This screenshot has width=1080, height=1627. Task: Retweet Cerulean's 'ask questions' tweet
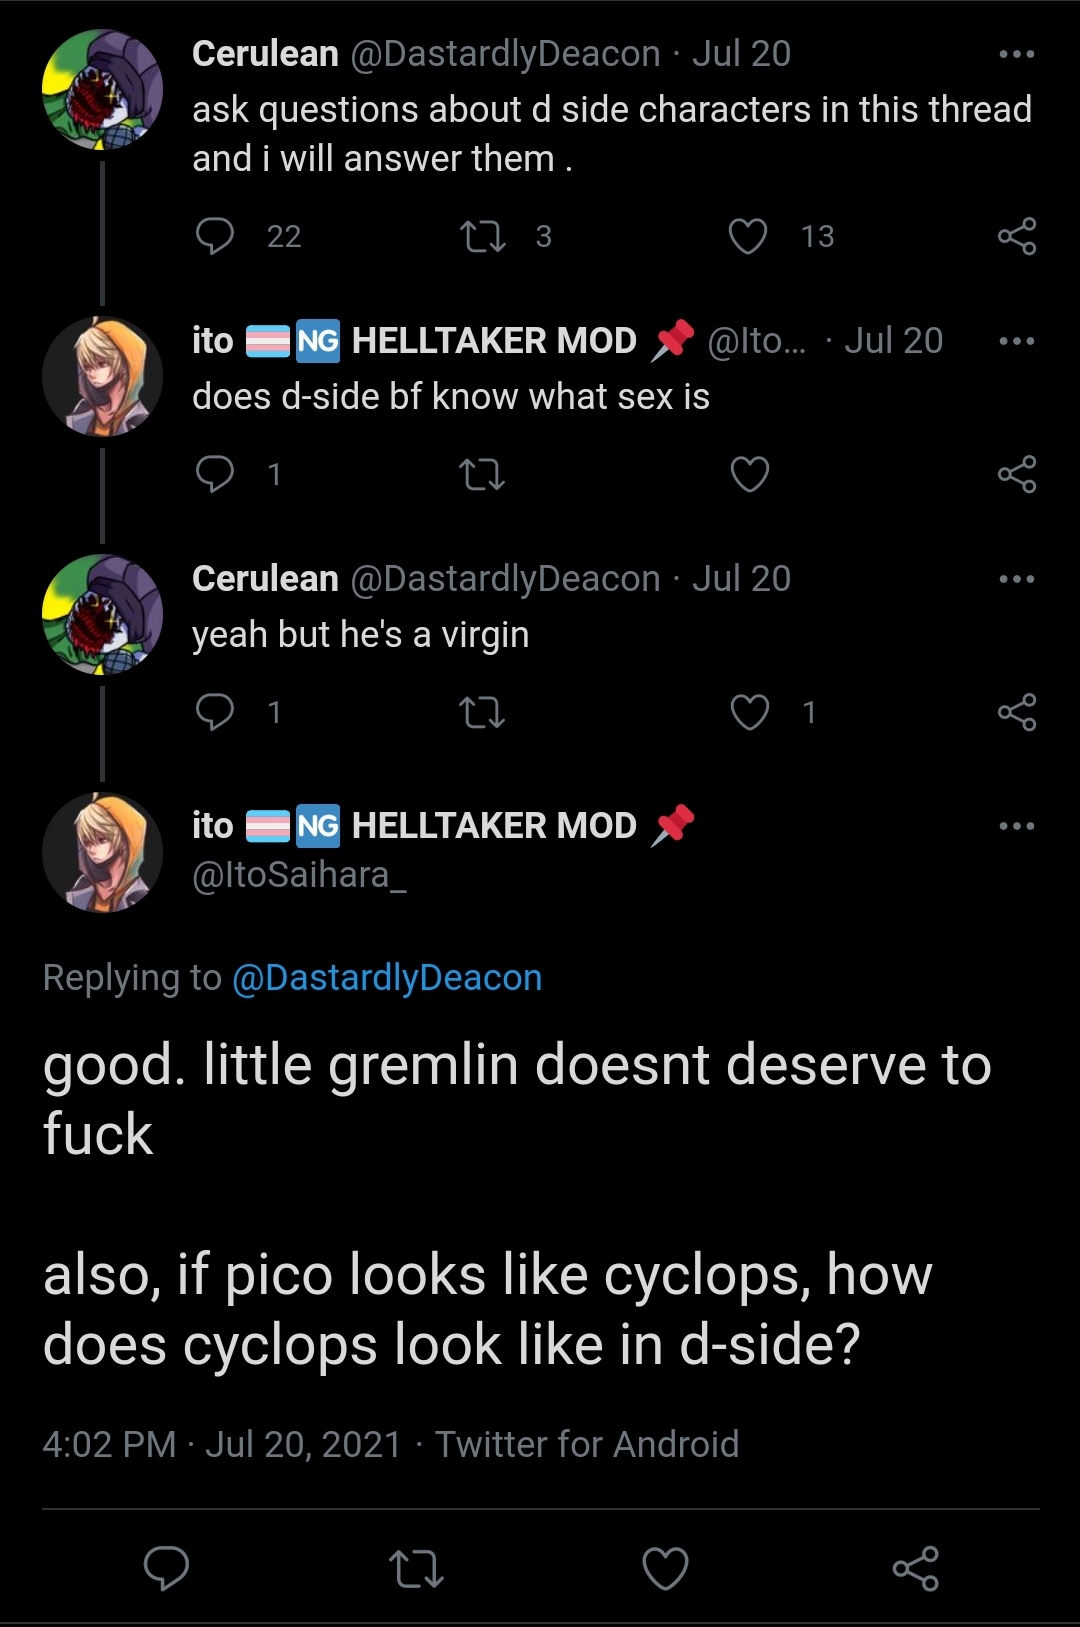pos(482,236)
